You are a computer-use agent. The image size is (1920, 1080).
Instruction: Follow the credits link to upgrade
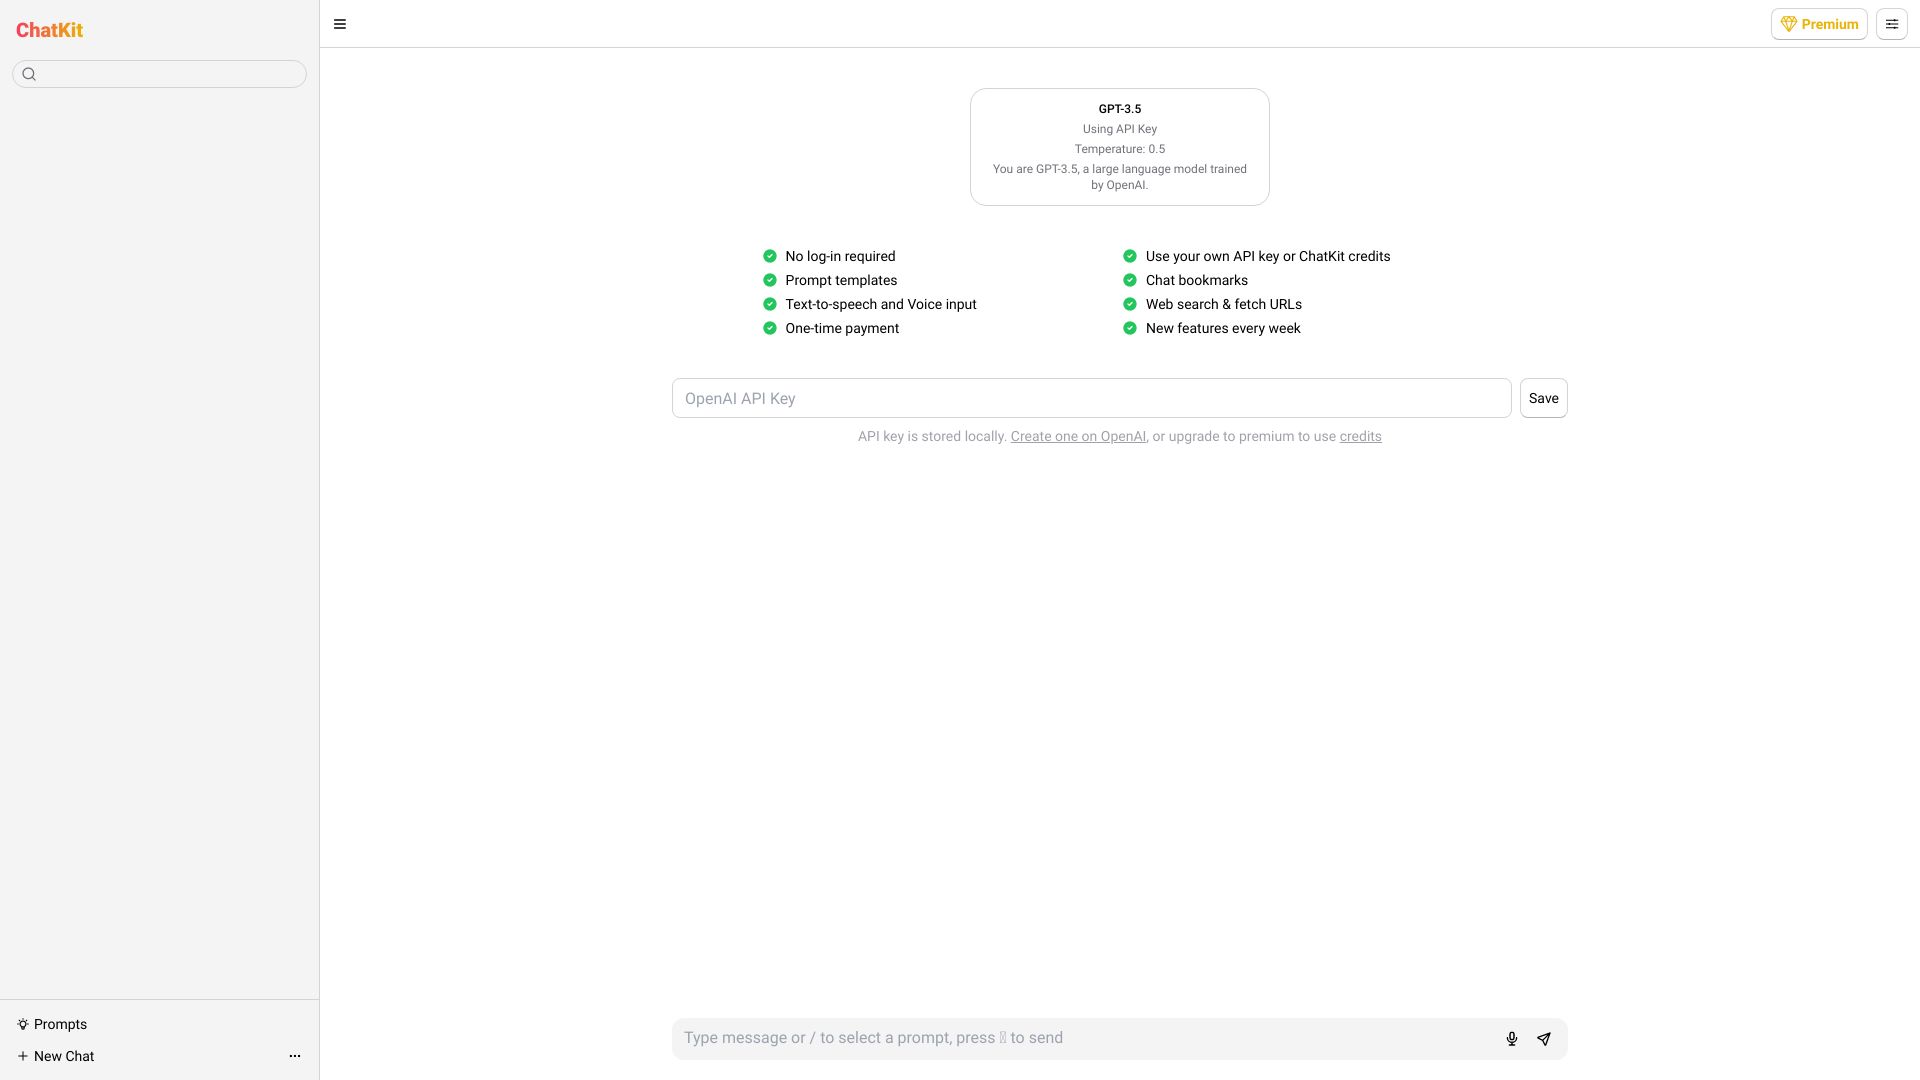[1360, 436]
